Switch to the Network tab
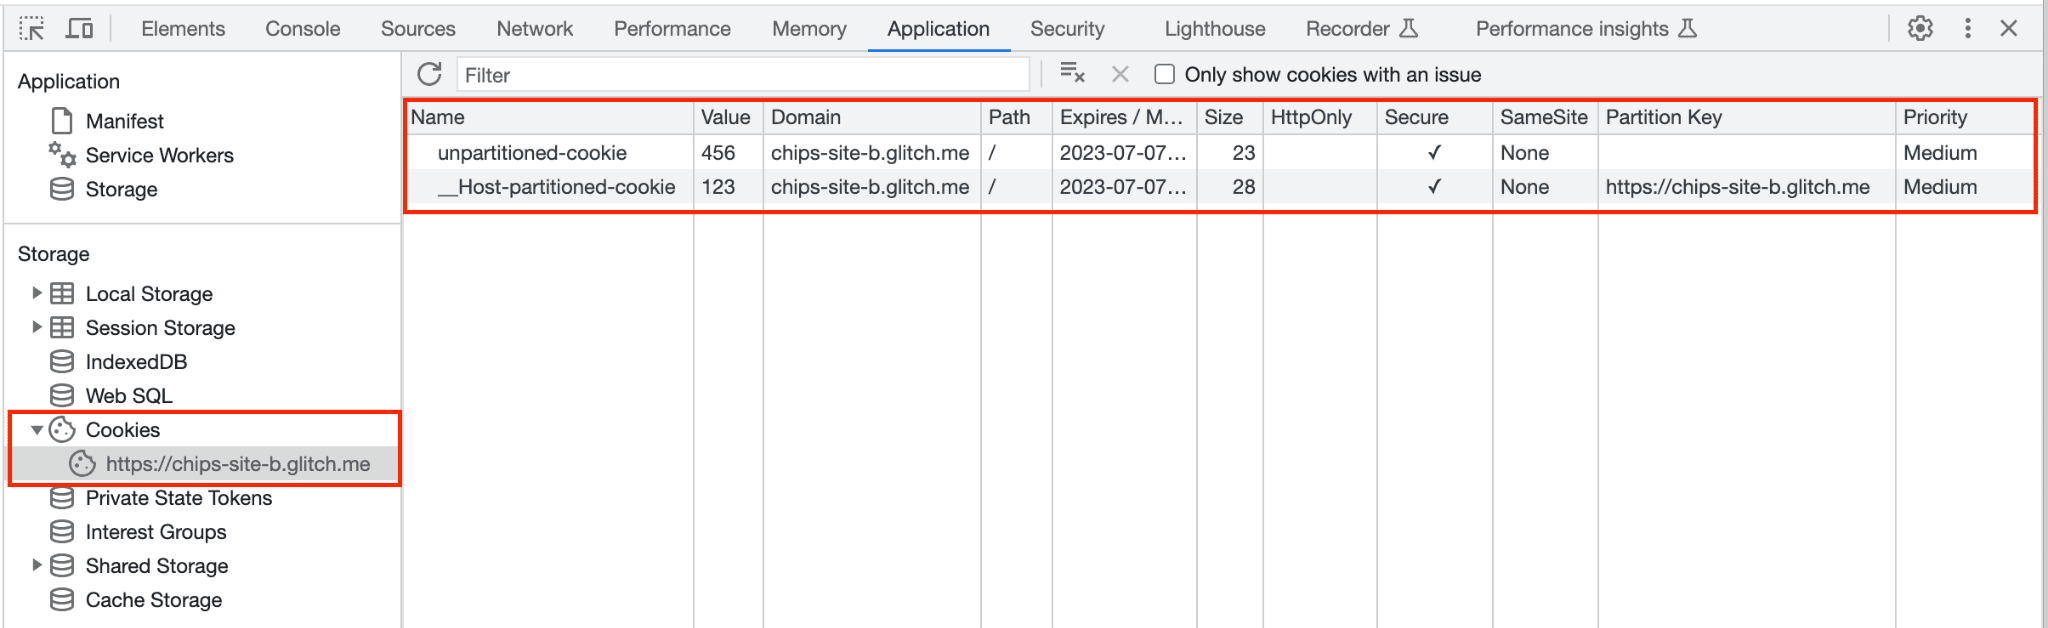 [x=534, y=29]
